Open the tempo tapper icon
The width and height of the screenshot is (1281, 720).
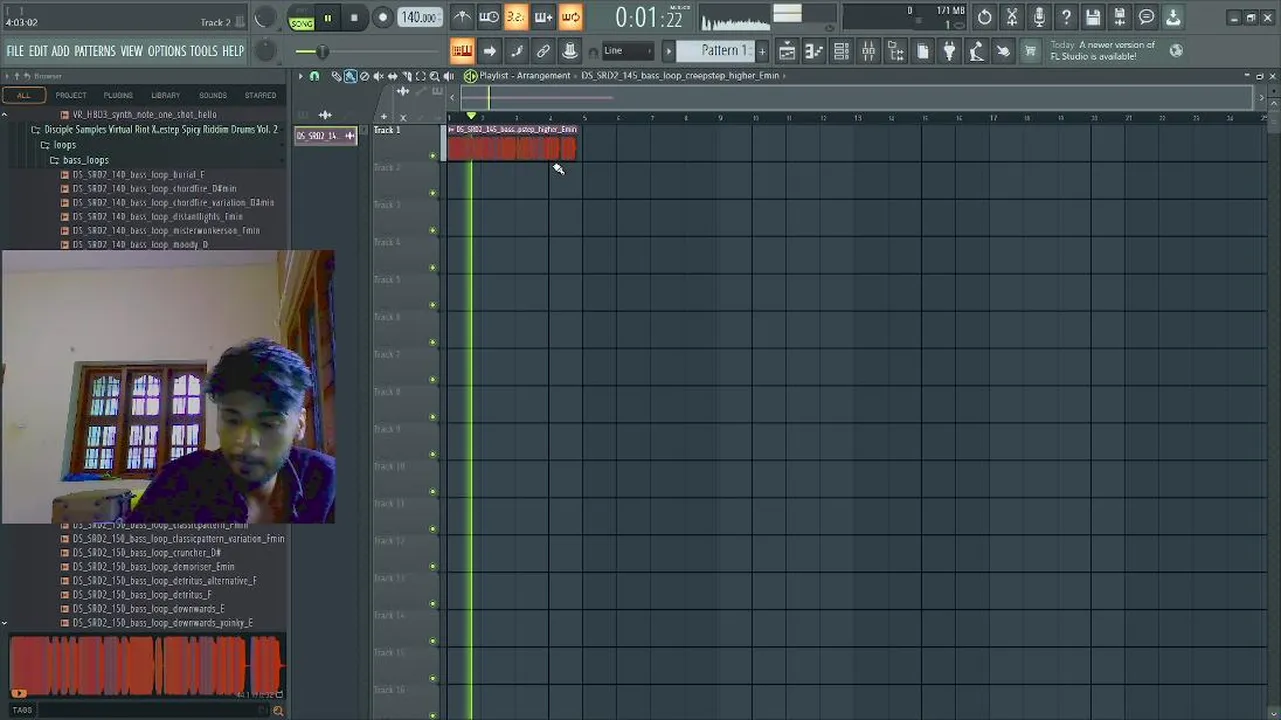(976, 51)
